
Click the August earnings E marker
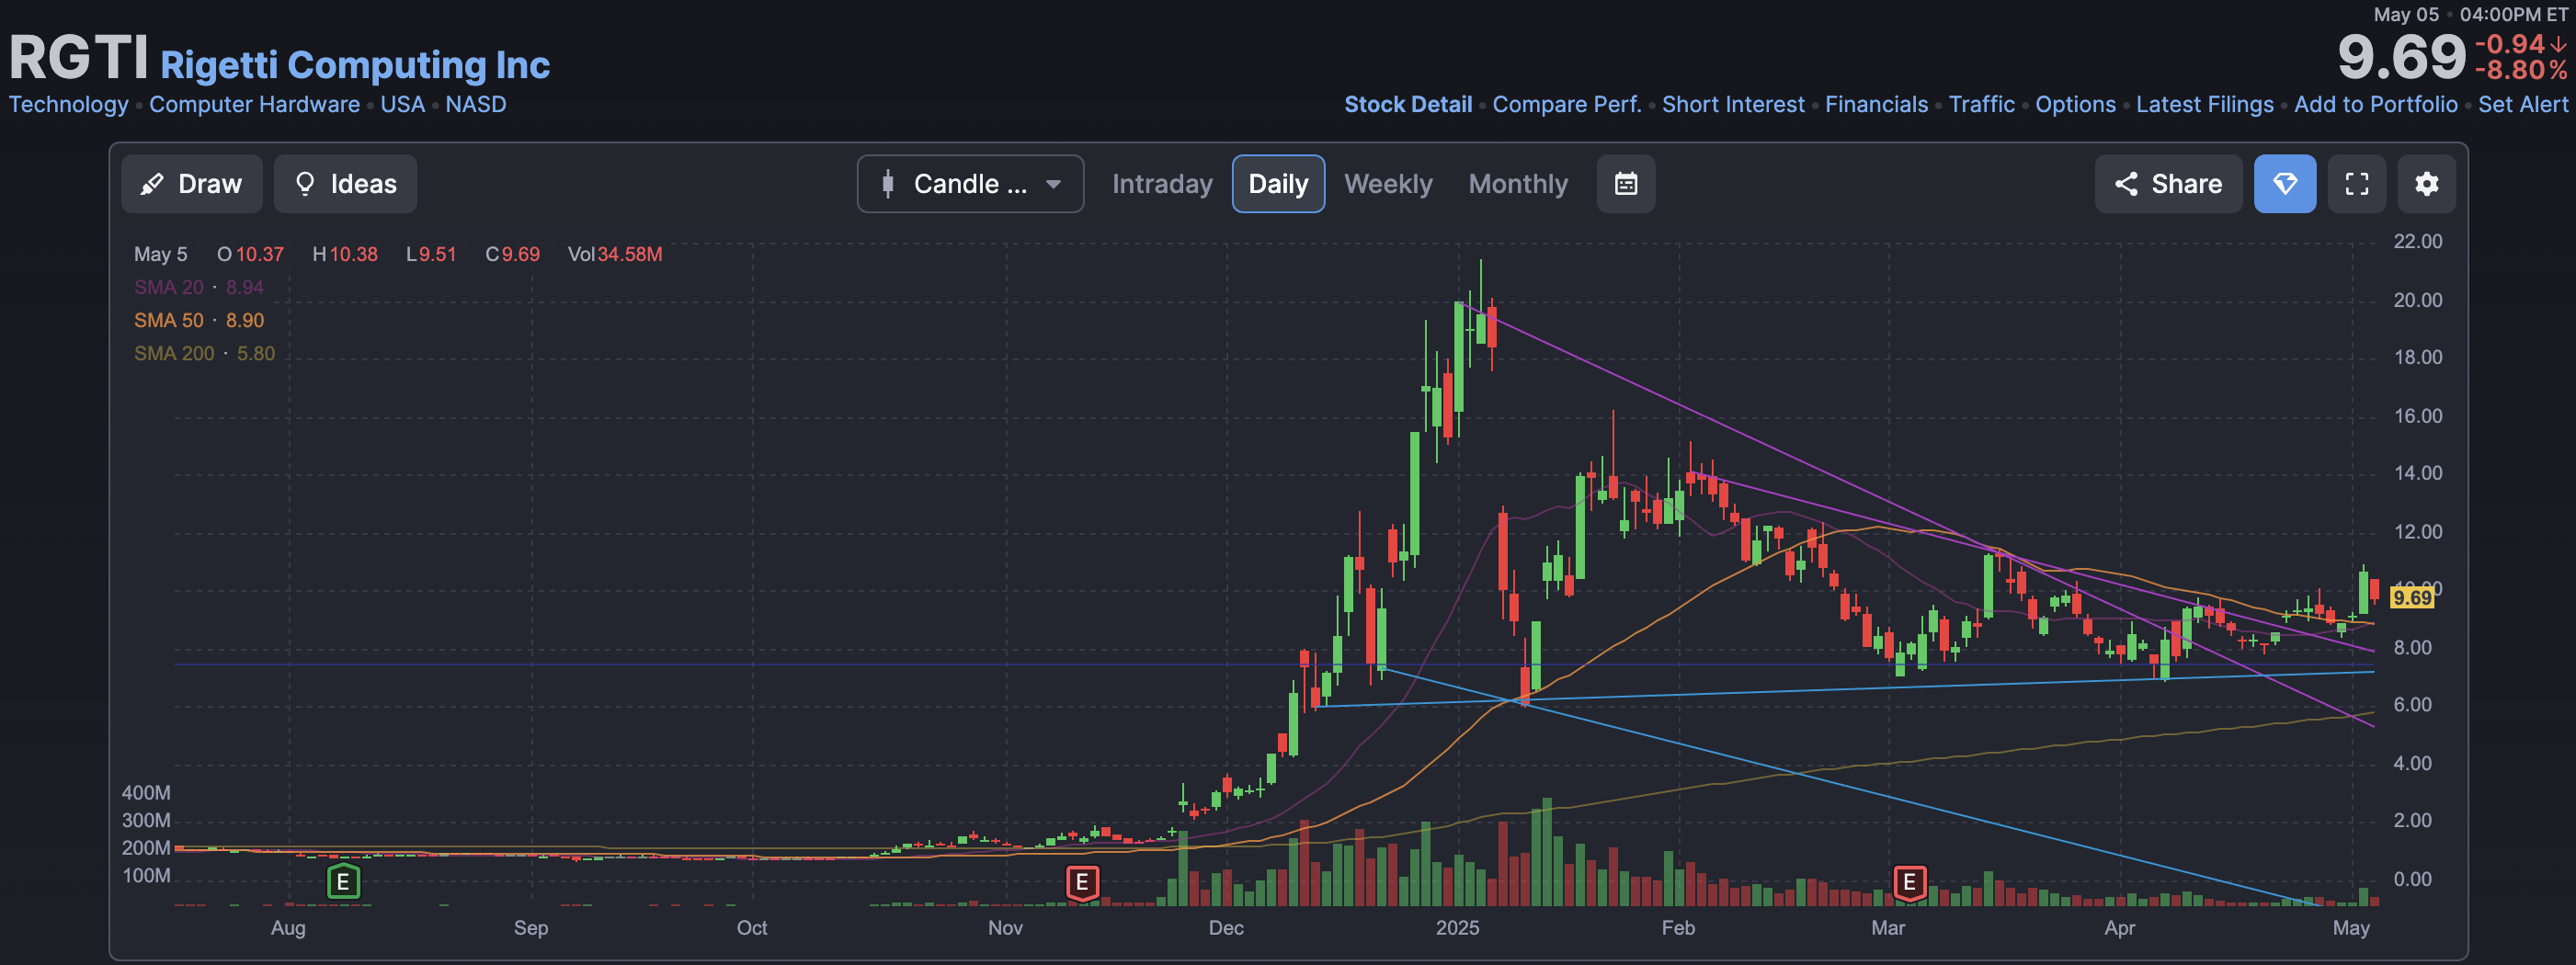coord(343,882)
